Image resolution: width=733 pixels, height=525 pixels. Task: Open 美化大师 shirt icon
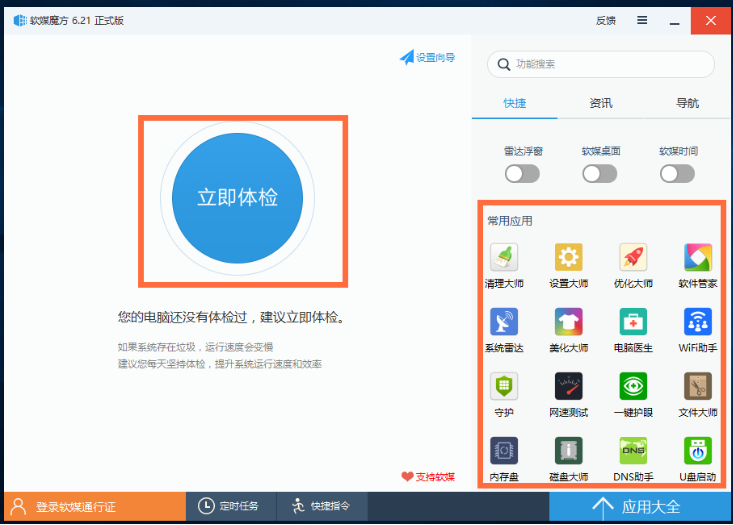point(568,322)
